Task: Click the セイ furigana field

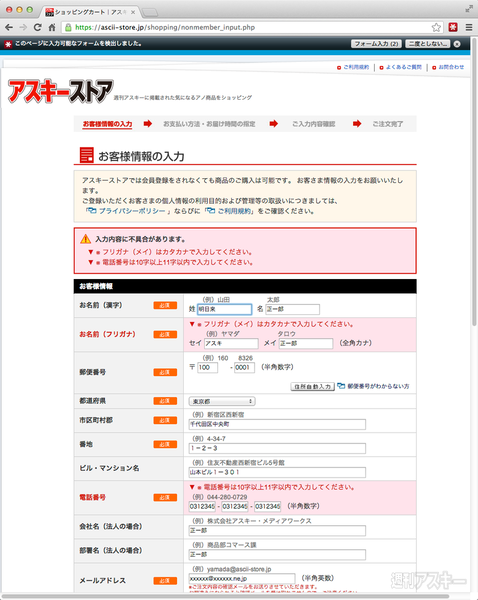Action: pyautogui.click(x=231, y=343)
